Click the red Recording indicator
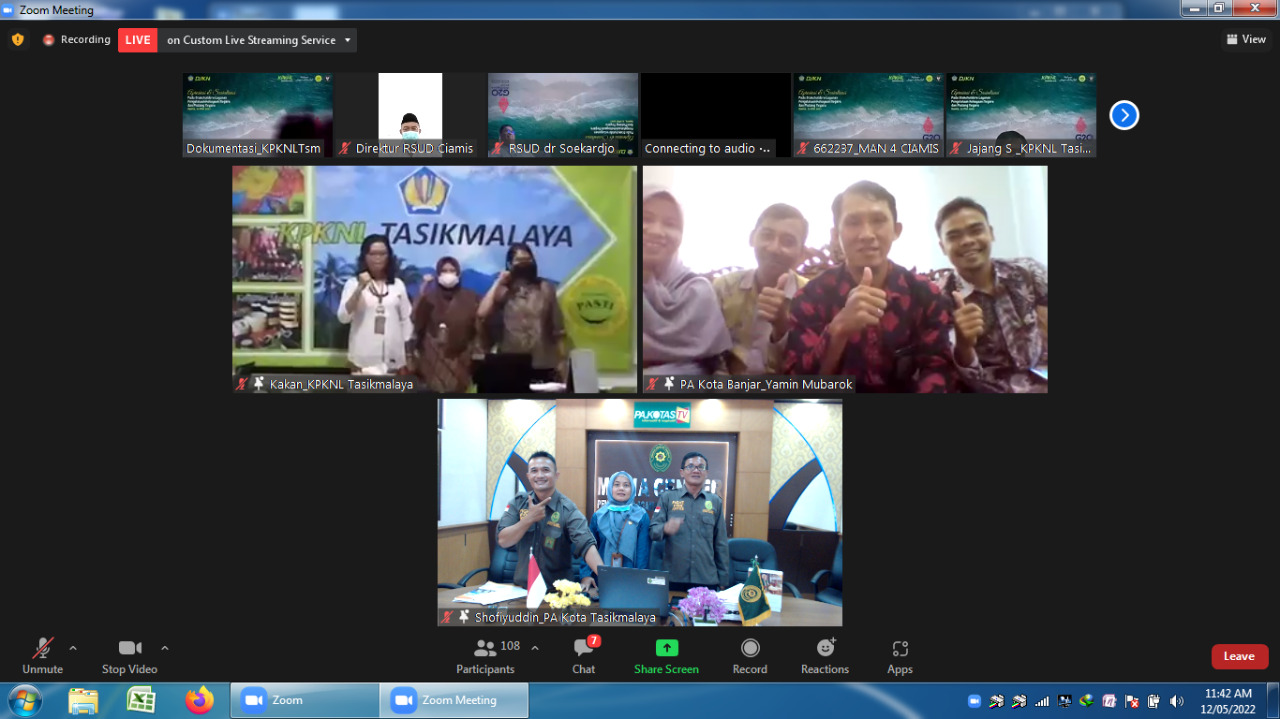 (76, 40)
